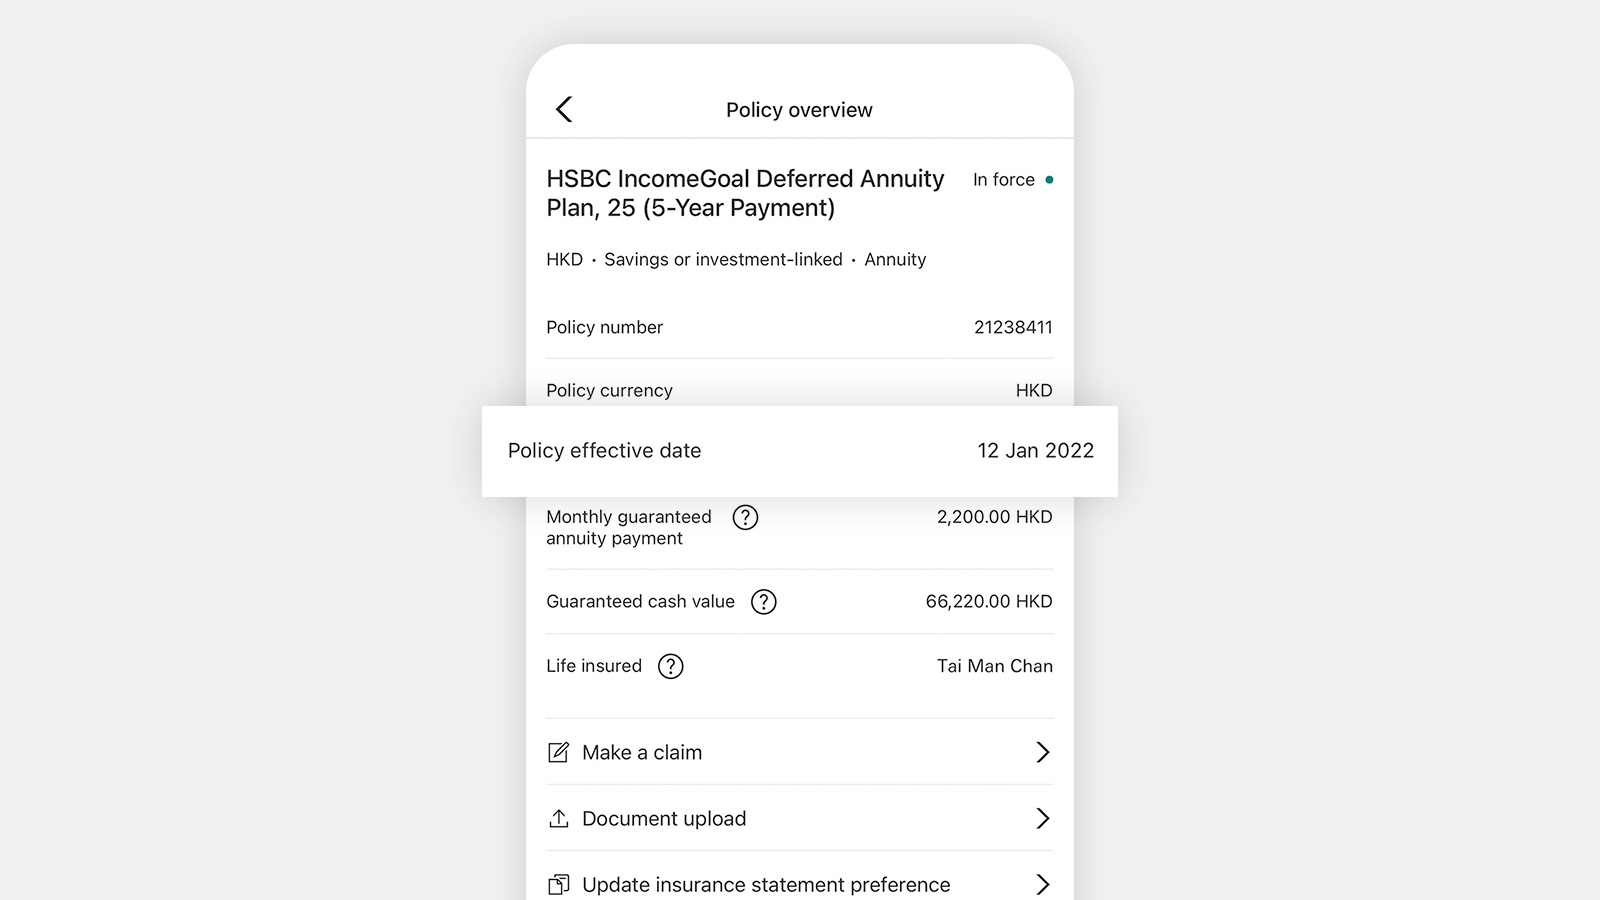Click the In force status text
The image size is (1600, 900).
[x=1003, y=180]
